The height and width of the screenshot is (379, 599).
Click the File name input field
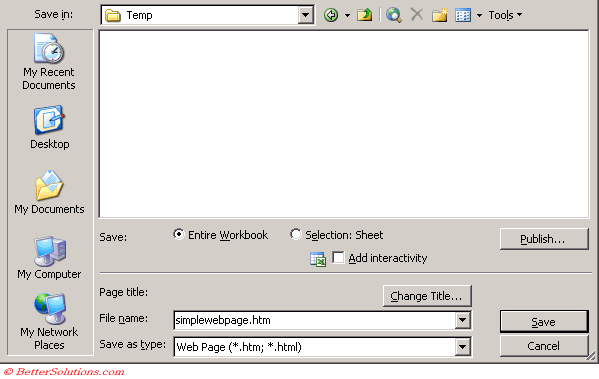[x=315, y=320]
